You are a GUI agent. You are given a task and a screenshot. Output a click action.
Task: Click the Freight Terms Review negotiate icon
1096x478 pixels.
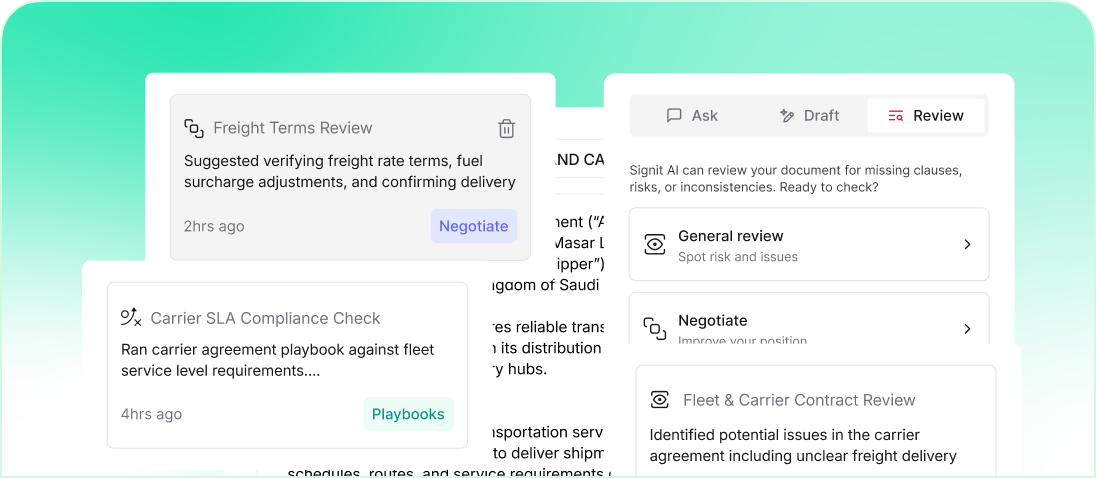tap(194, 128)
